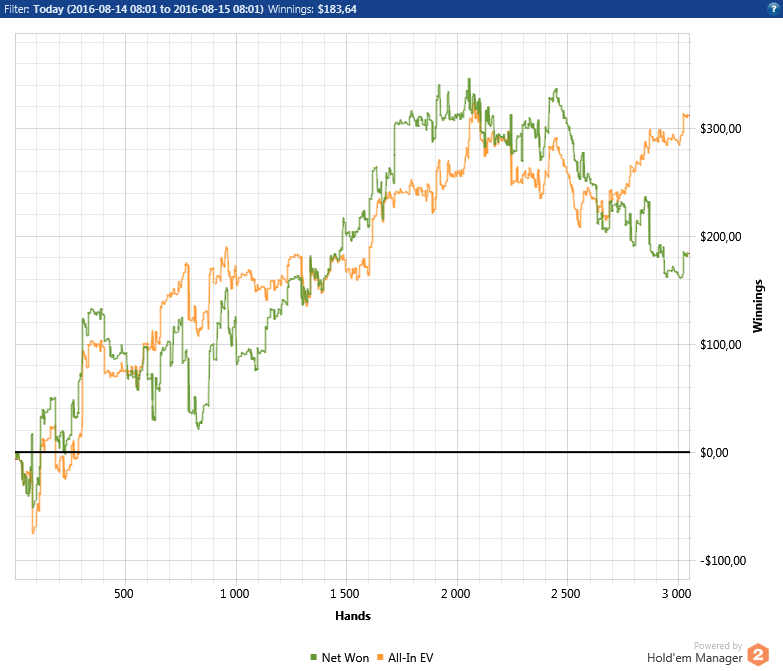
Task: Click the Powered by Hold'em Manager text
Action: [x=695, y=653]
